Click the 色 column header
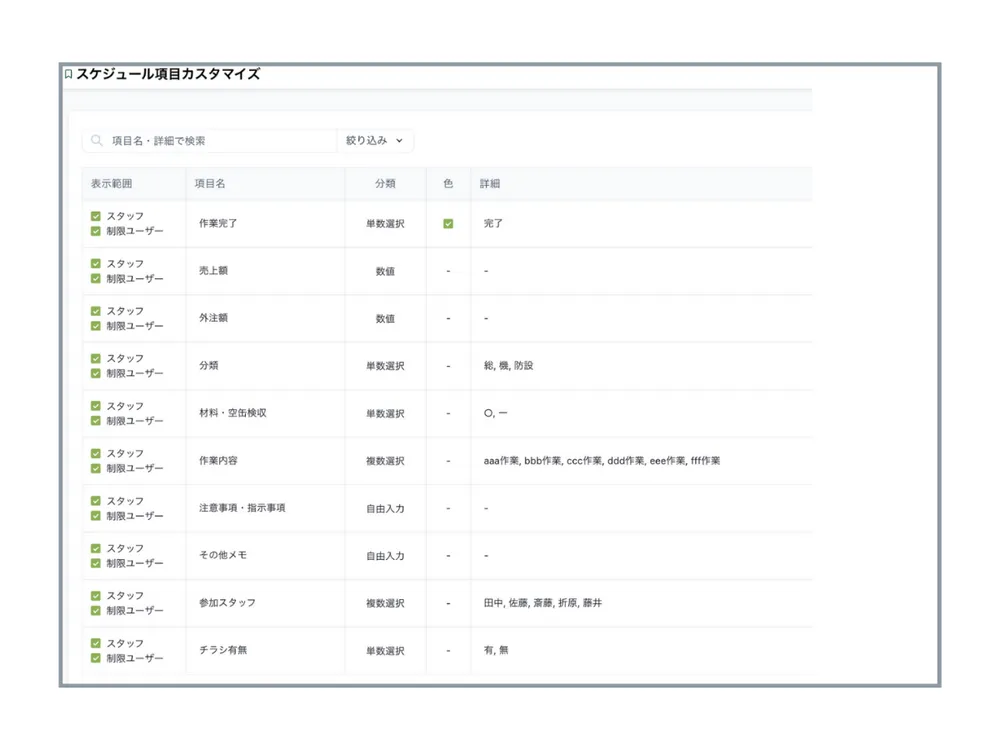Viewport: 1000px width, 750px height. [448, 184]
